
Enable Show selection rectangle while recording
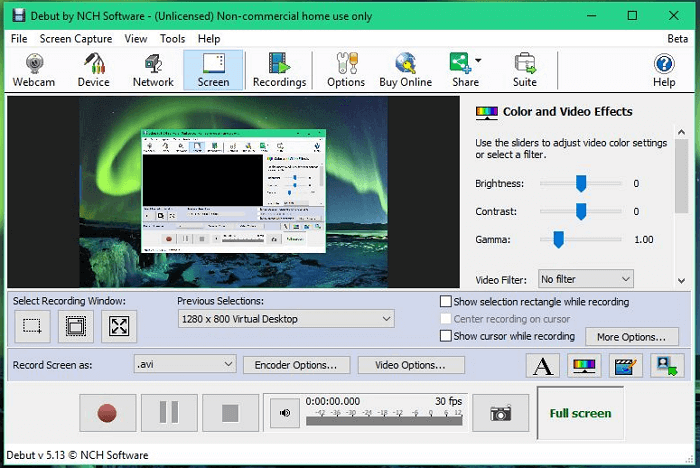(446, 302)
